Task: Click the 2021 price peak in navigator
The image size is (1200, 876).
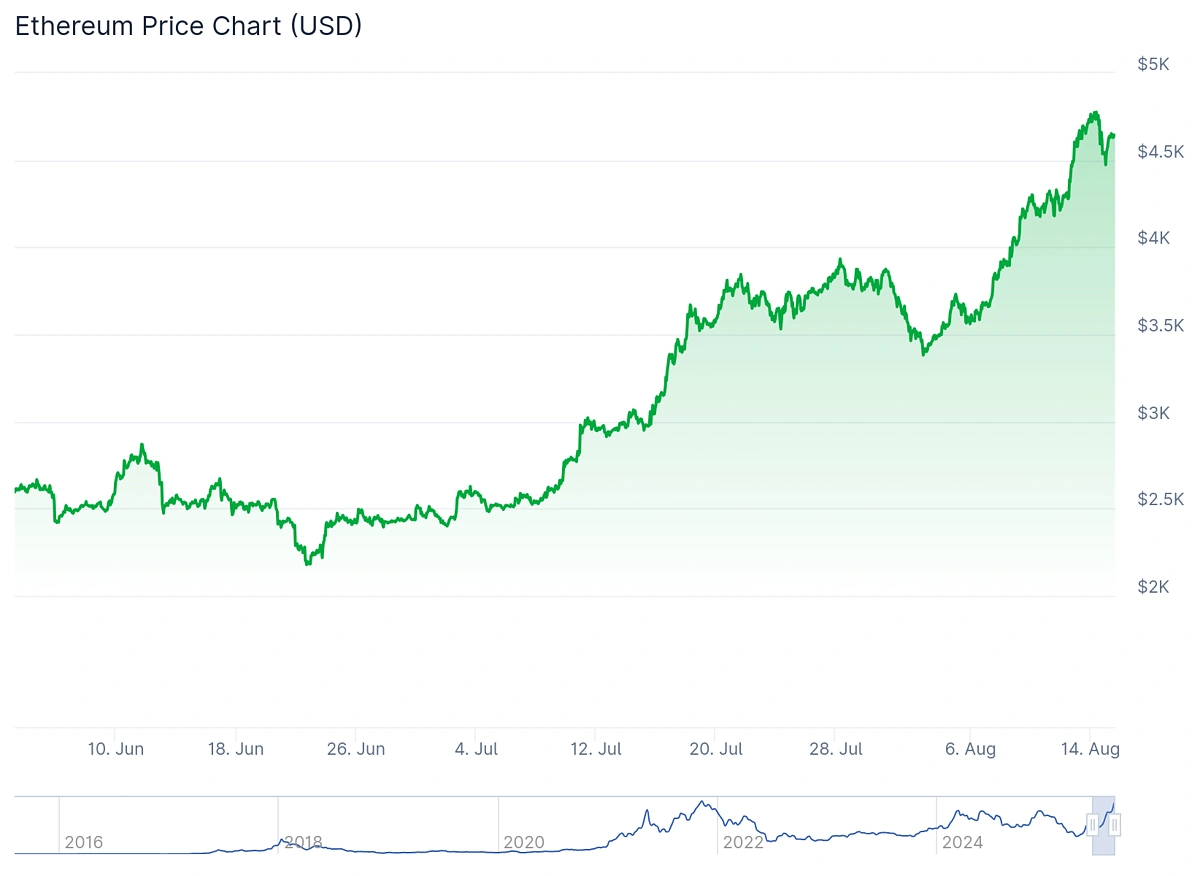Action: tap(704, 802)
